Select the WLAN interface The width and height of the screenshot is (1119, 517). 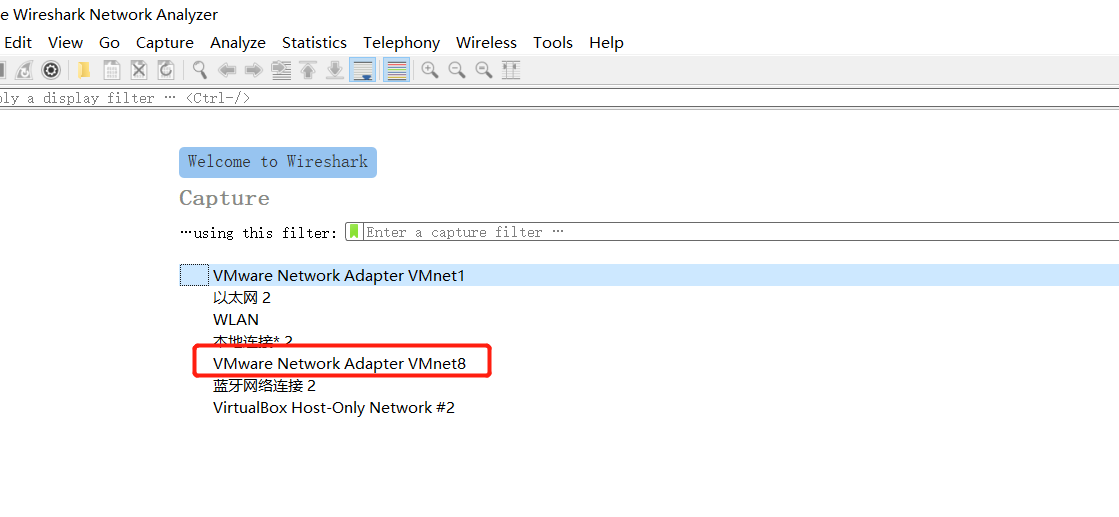click(236, 319)
